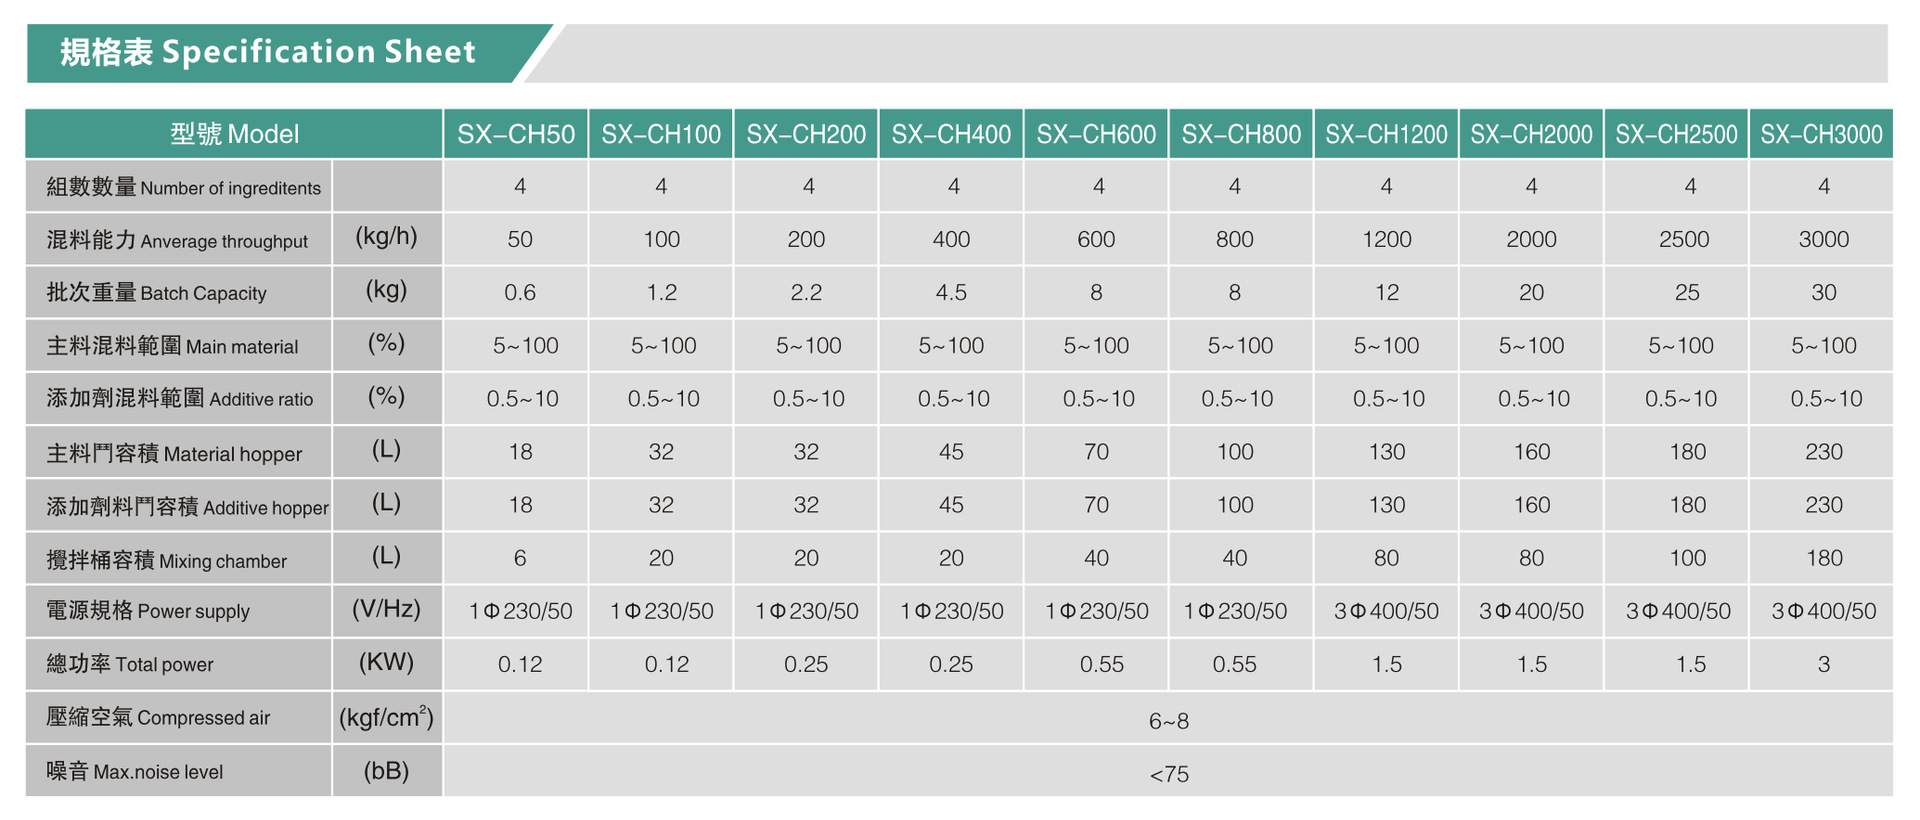Select the (V/Hz) unit cell
Screen dimensions: 1920x820
pyautogui.click(x=386, y=609)
